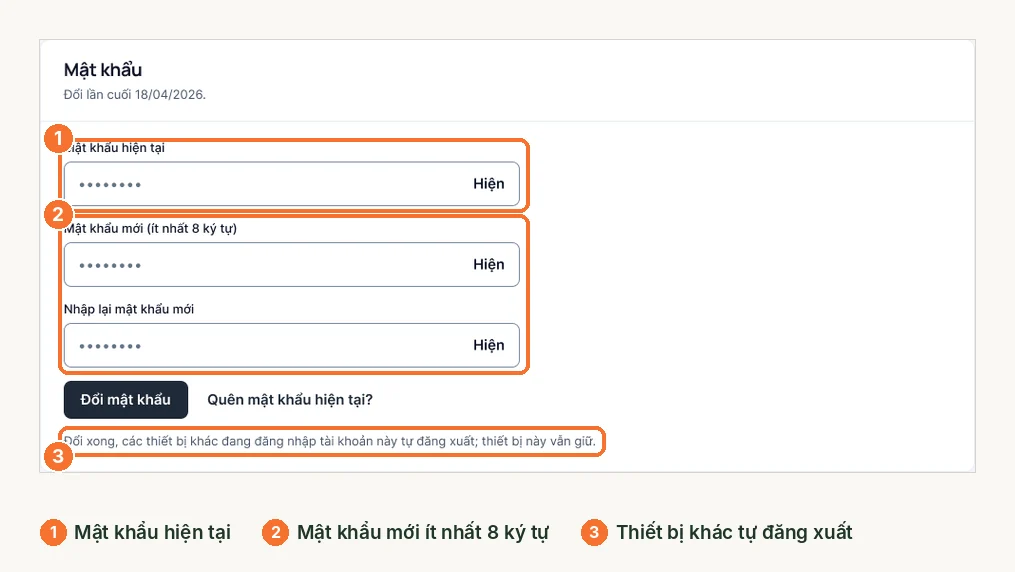Open the Quên mật khẩu hiện tại link

(290, 400)
